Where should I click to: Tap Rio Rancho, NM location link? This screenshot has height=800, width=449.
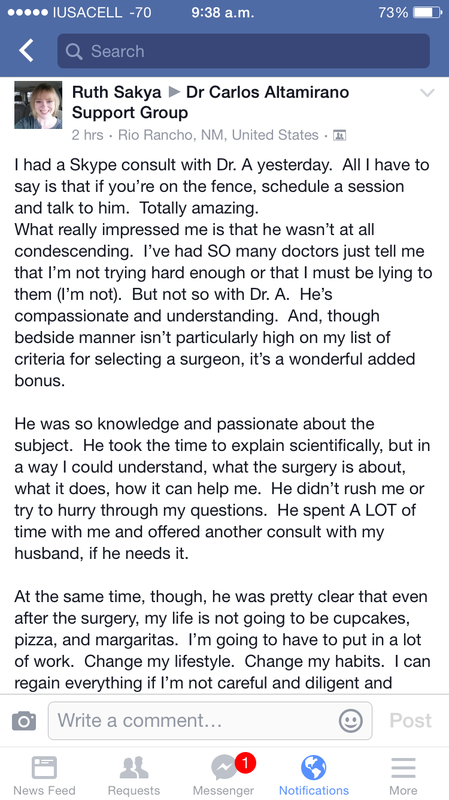(x=218, y=135)
